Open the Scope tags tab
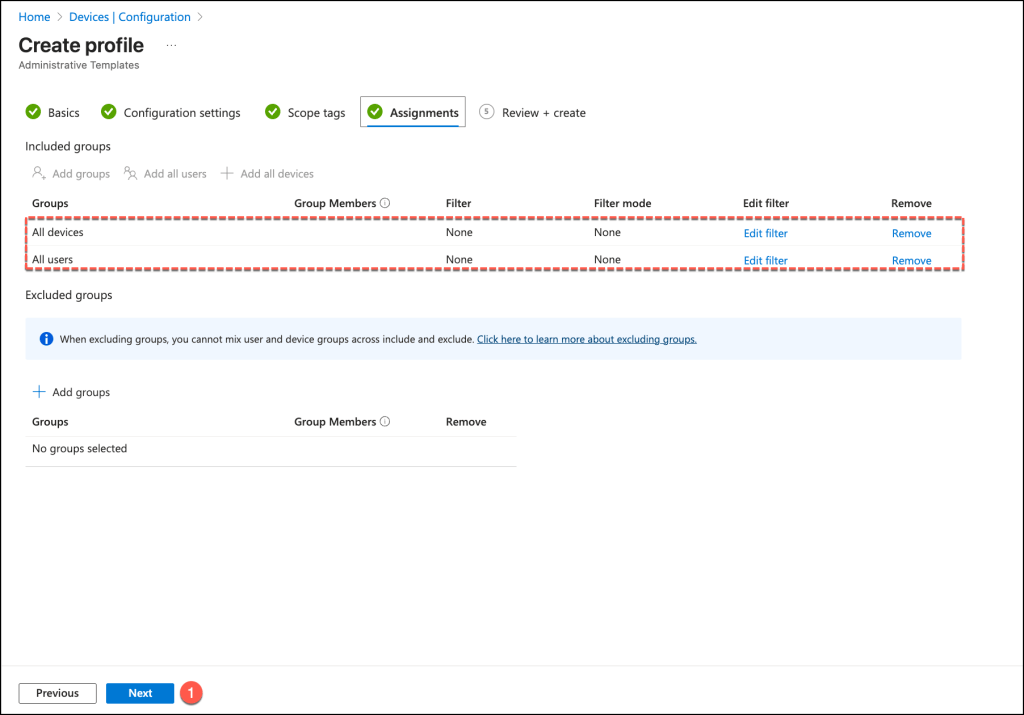Screen dimensions: 1024x715 (316, 113)
